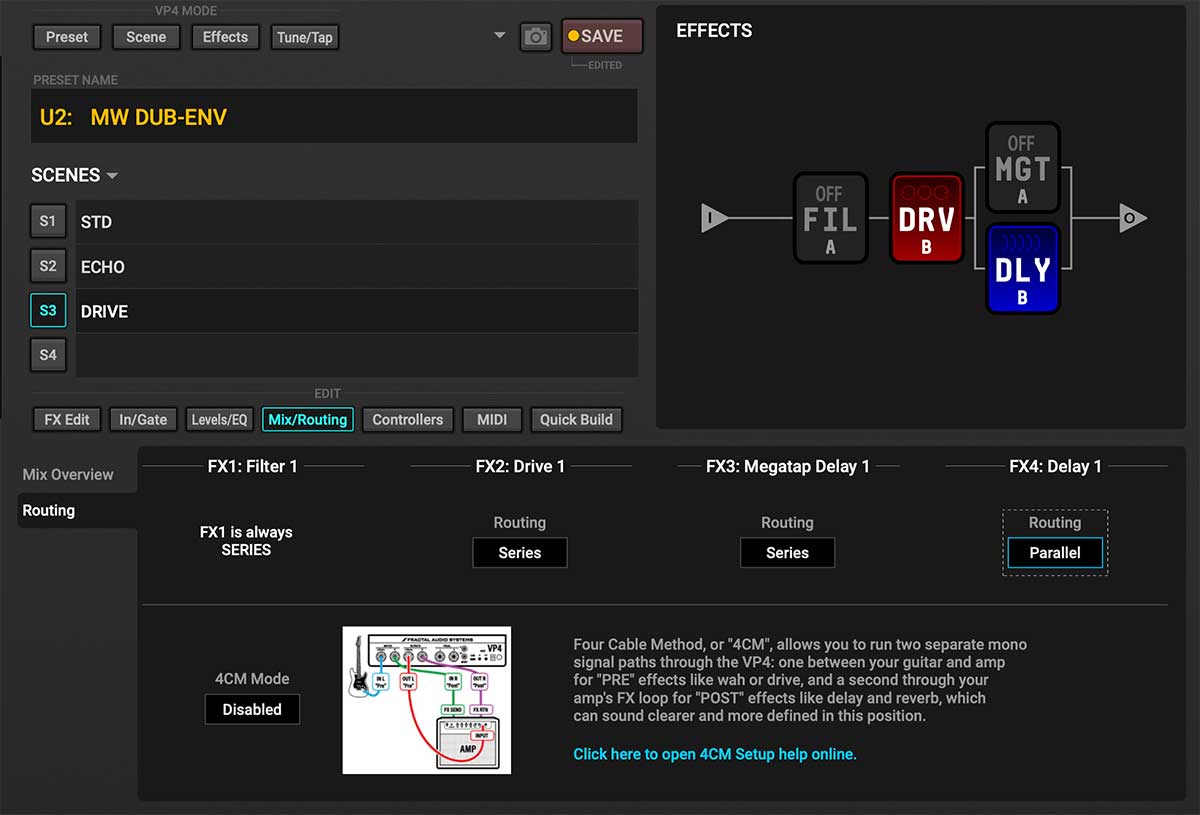Select the red DRV drive block
Screen dimensions: 1200x815
(926, 218)
